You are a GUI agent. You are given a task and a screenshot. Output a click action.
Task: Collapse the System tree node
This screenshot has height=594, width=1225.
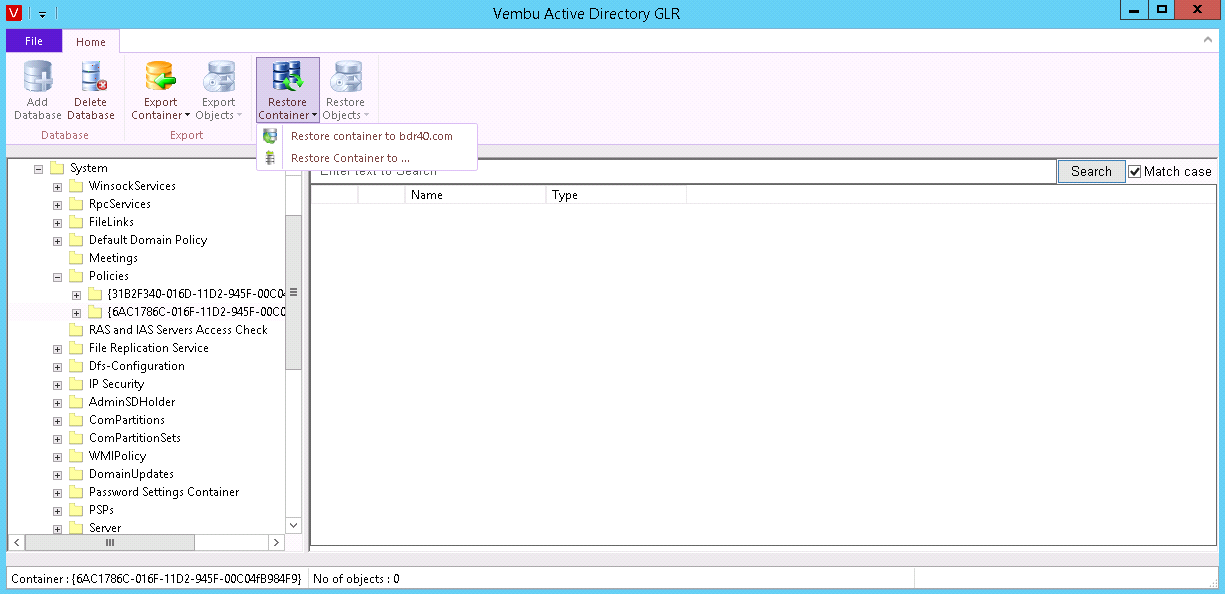coord(38,169)
